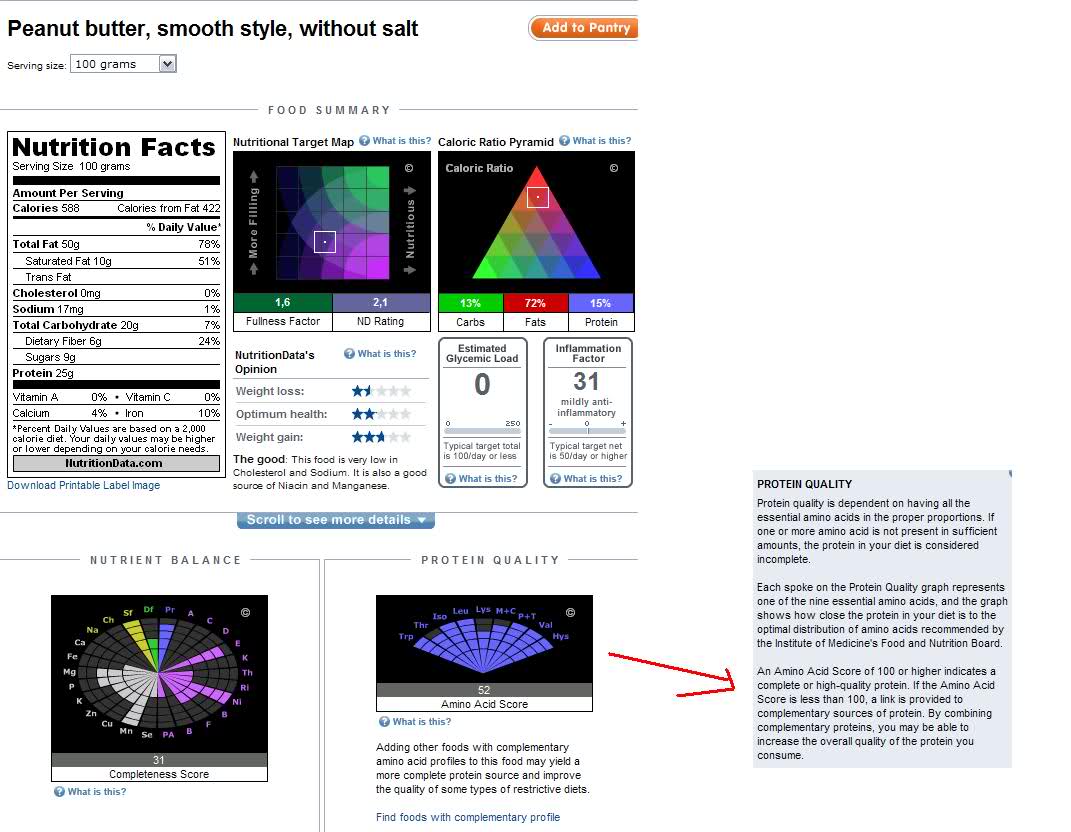Click the Weight loss star rating
The image size is (1071, 832).
[381, 391]
